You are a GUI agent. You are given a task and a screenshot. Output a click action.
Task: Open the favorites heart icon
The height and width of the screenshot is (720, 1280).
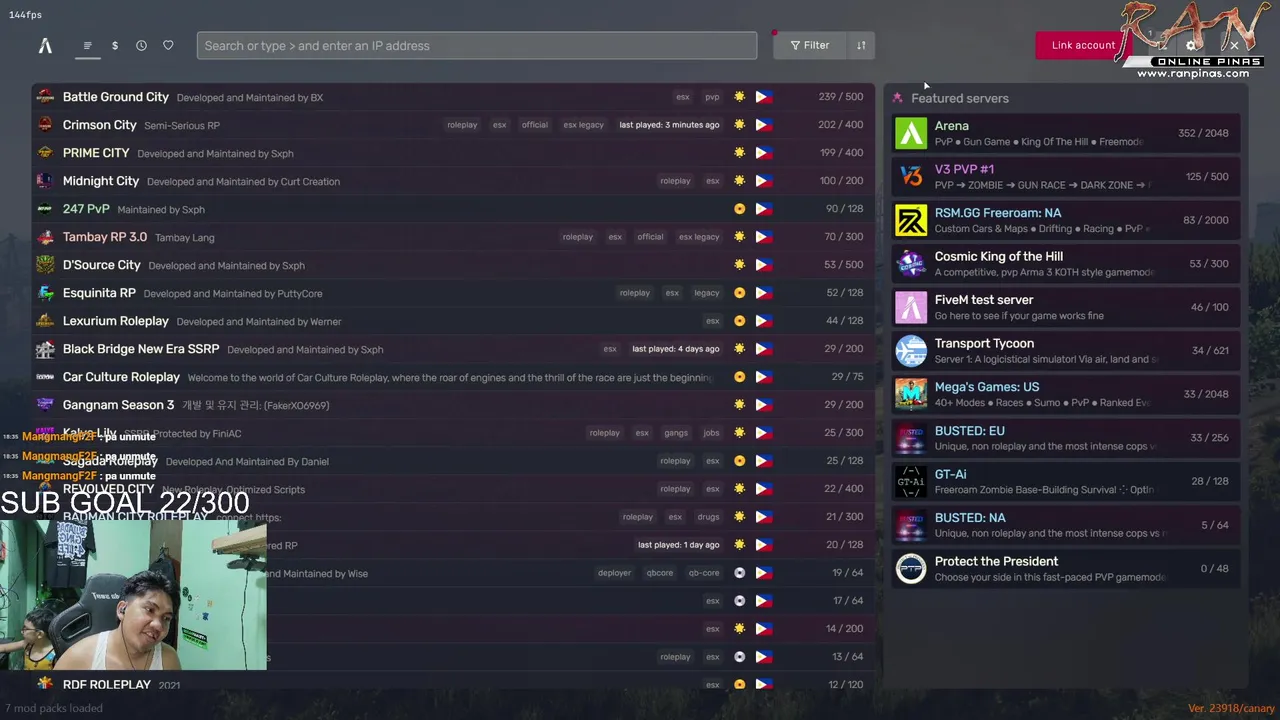point(168,45)
